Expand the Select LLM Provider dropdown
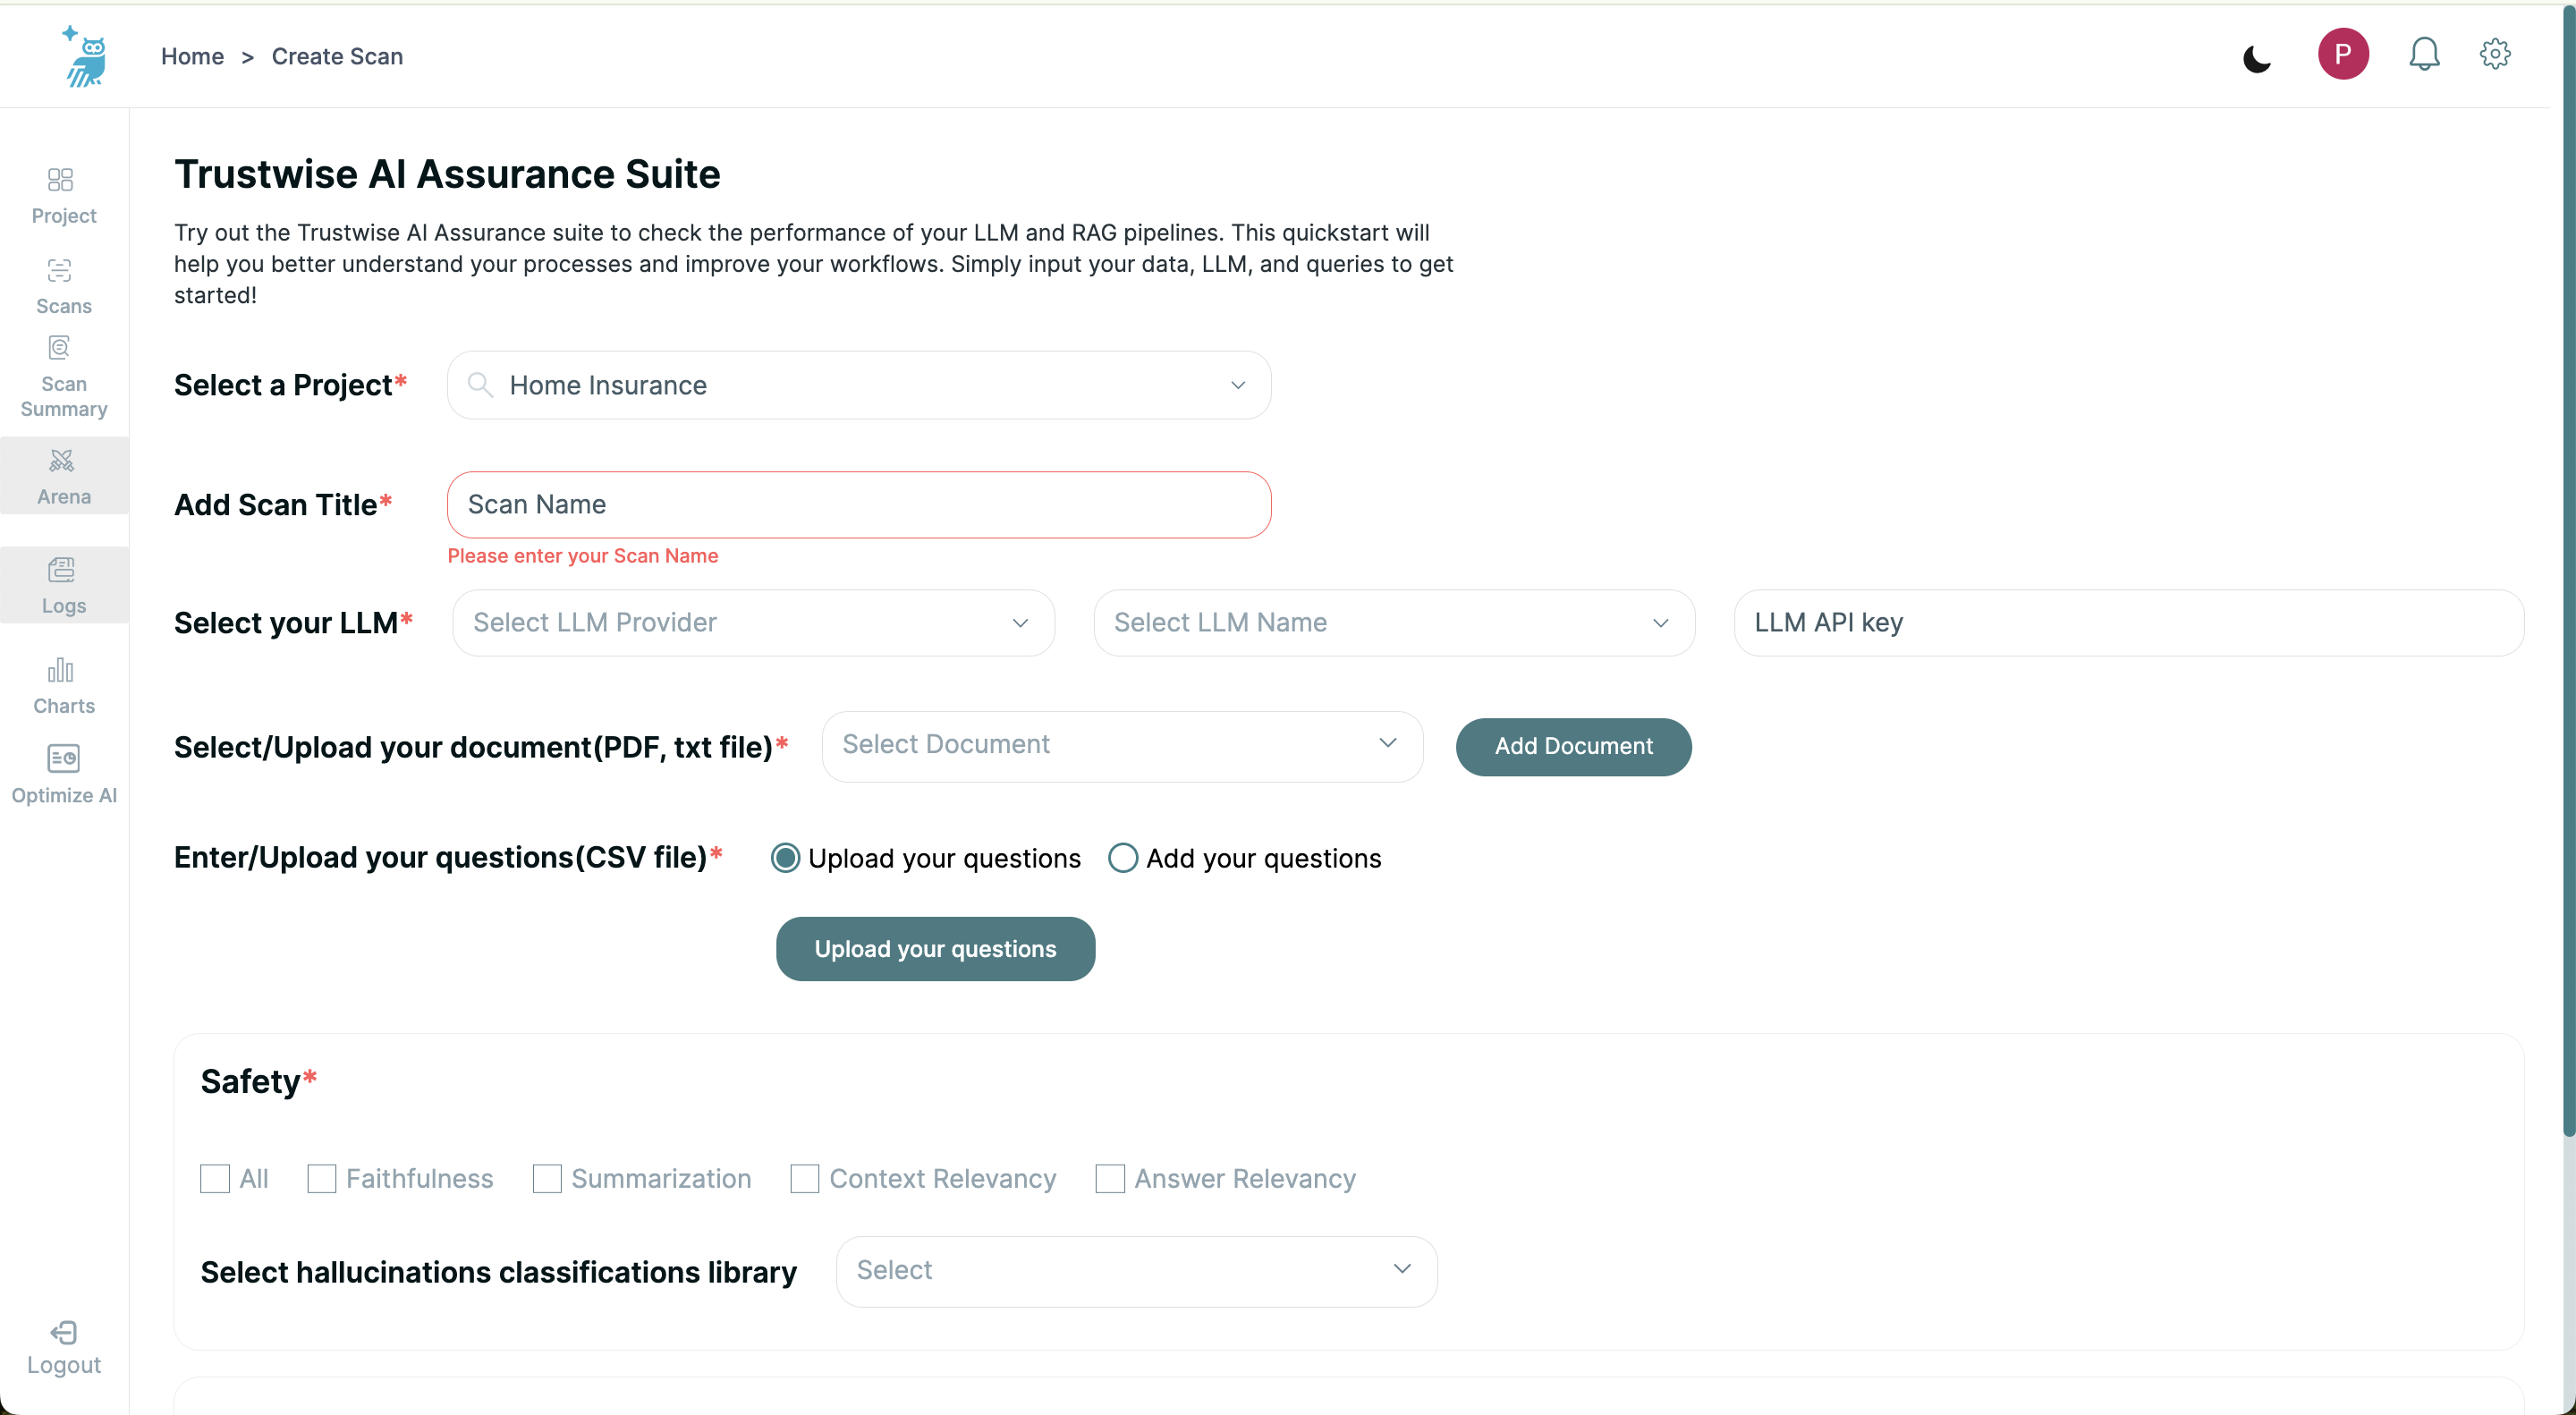This screenshot has height=1415, width=2576. pos(753,622)
